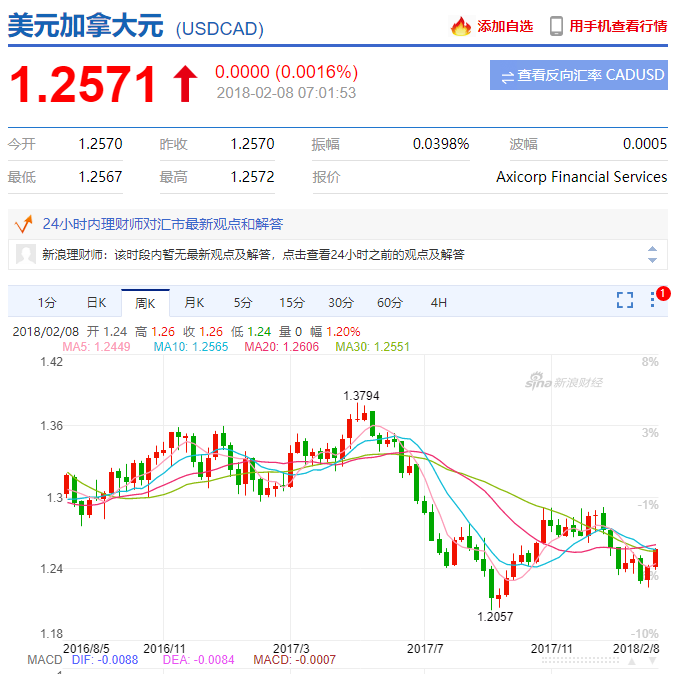Click the candlestick at the 1.3794 high
This screenshot has height=674, width=678.
coord(357,412)
